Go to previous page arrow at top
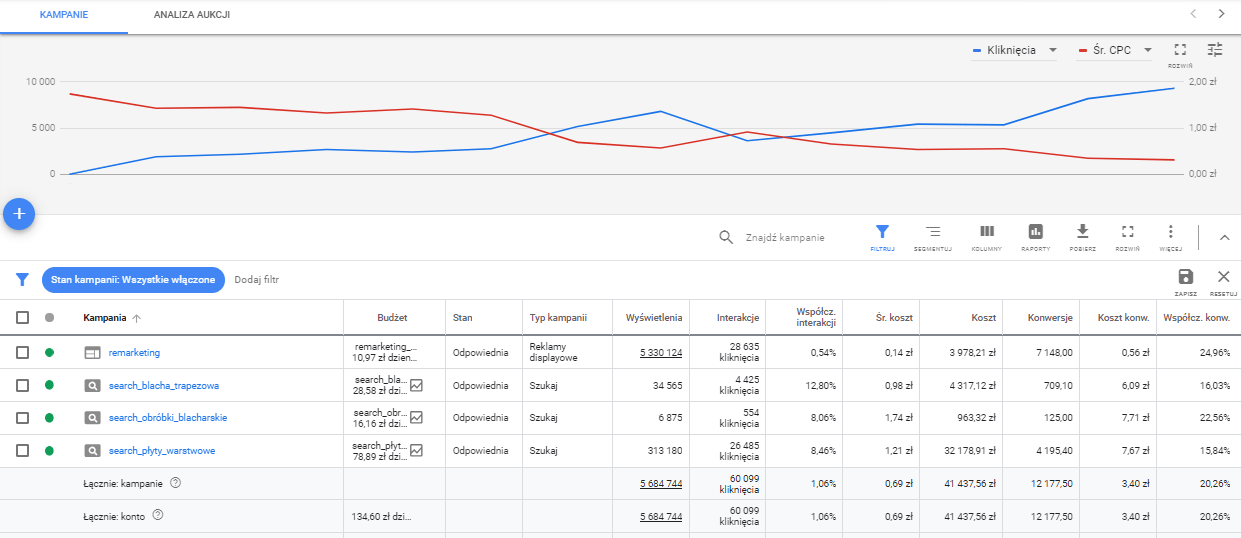The height and width of the screenshot is (538, 1241). 1193,14
